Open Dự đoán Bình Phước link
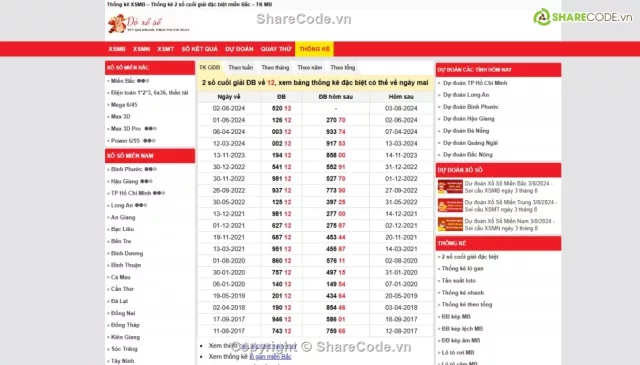Image resolution: width=640 pixels, height=365 pixels. point(471,107)
